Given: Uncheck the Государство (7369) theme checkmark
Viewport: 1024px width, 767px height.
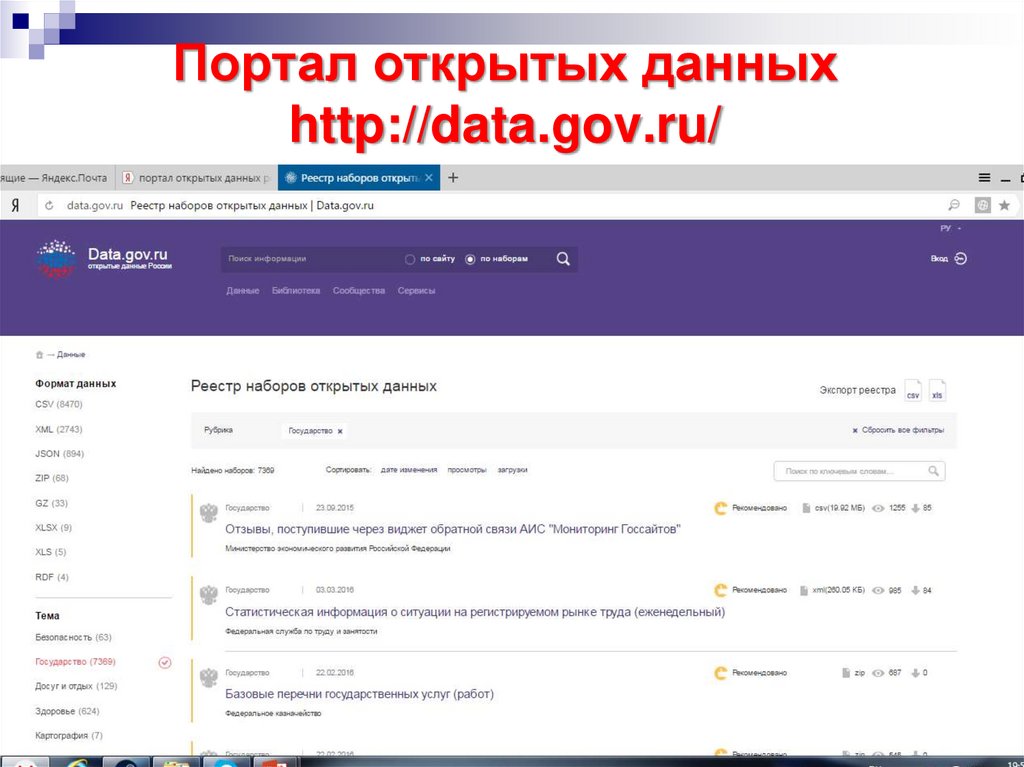Looking at the screenshot, I should point(165,662).
